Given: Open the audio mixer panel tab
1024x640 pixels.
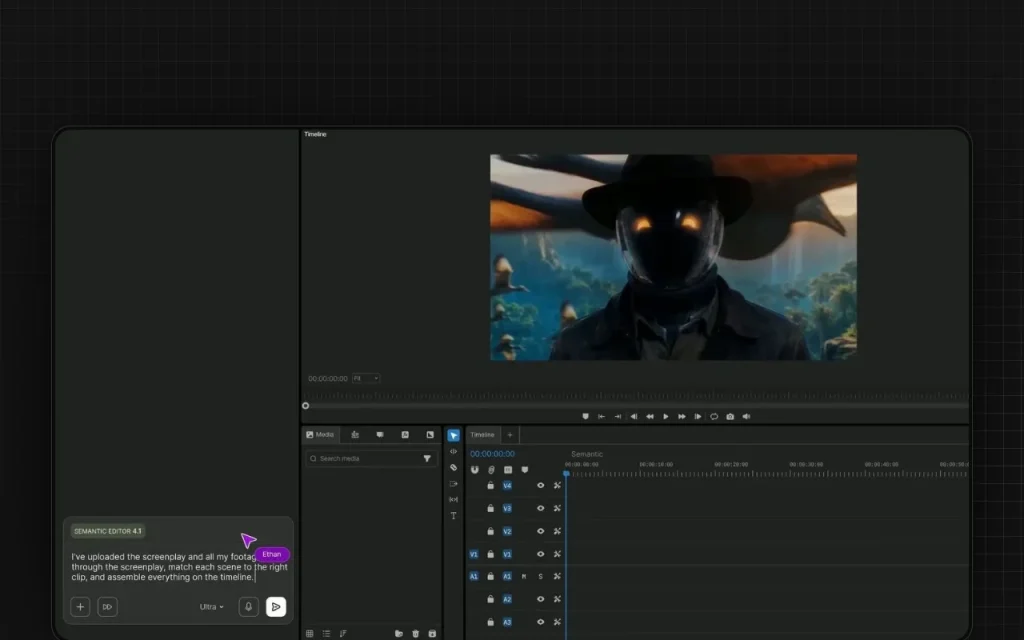Looking at the screenshot, I should point(355,435).
